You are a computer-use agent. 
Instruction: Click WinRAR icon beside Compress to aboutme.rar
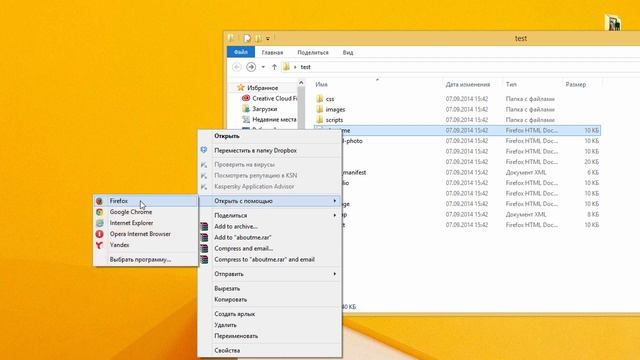[204, 259]
